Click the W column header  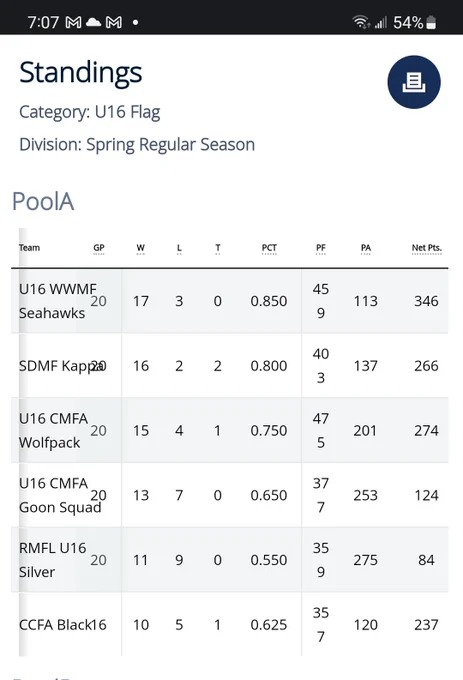[140, 248]
